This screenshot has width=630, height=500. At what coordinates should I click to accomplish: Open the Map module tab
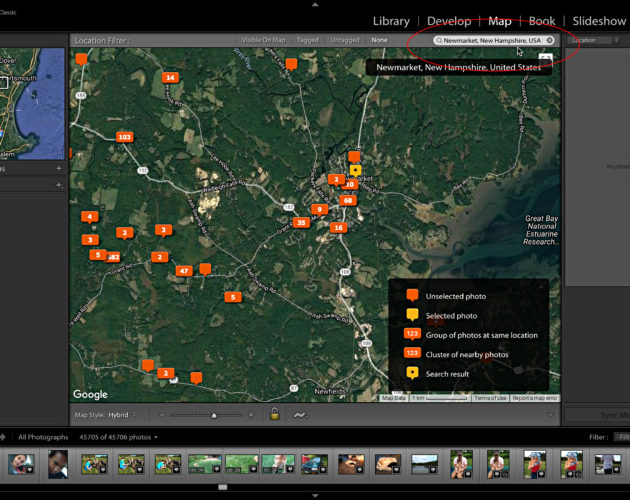pos(499,21)
